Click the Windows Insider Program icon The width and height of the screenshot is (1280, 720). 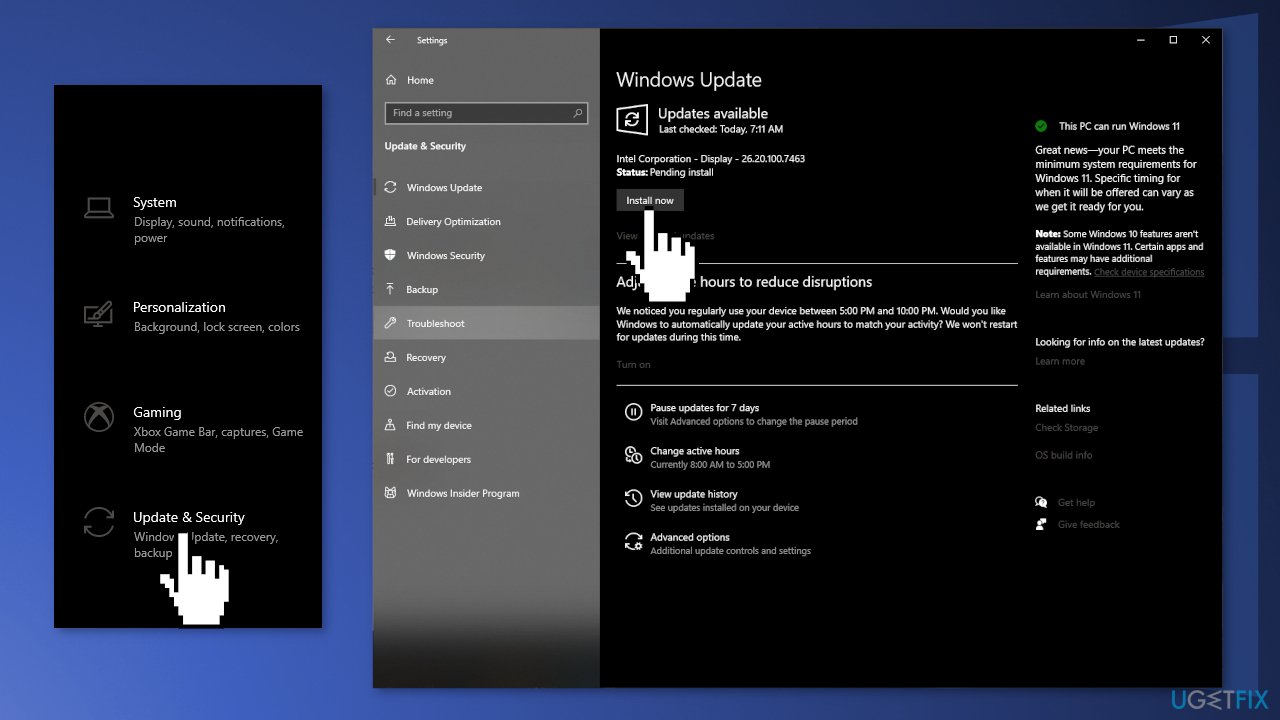tap(390, 493)
